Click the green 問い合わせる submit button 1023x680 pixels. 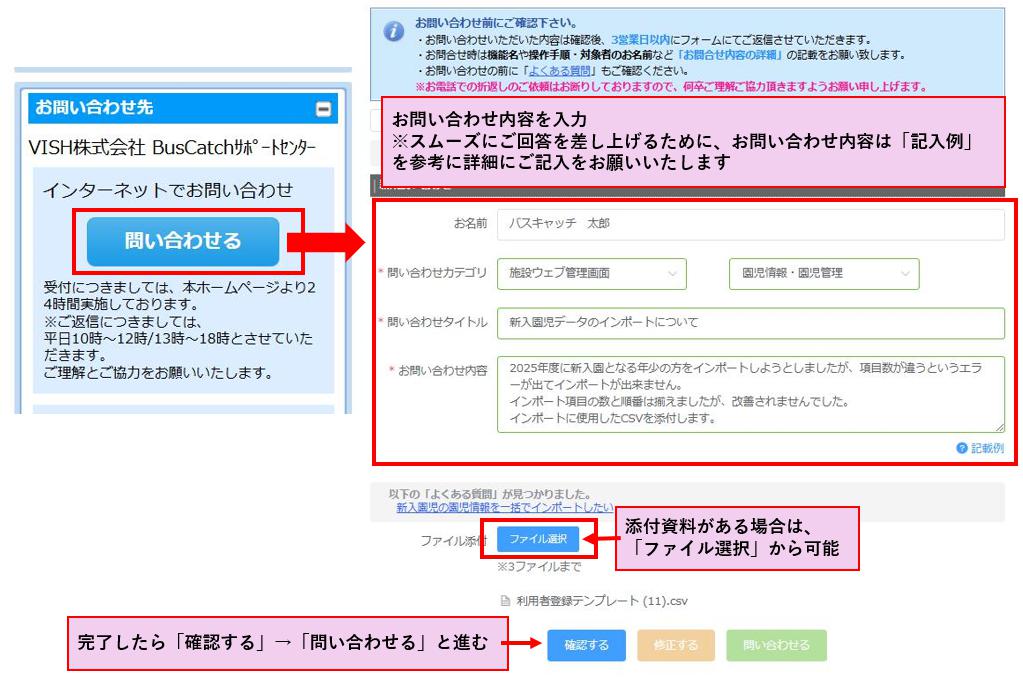coord(773,645)
